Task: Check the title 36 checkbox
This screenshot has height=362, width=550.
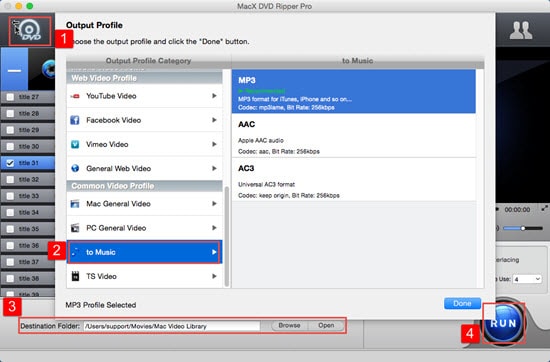Action: (x=11, y=246)
